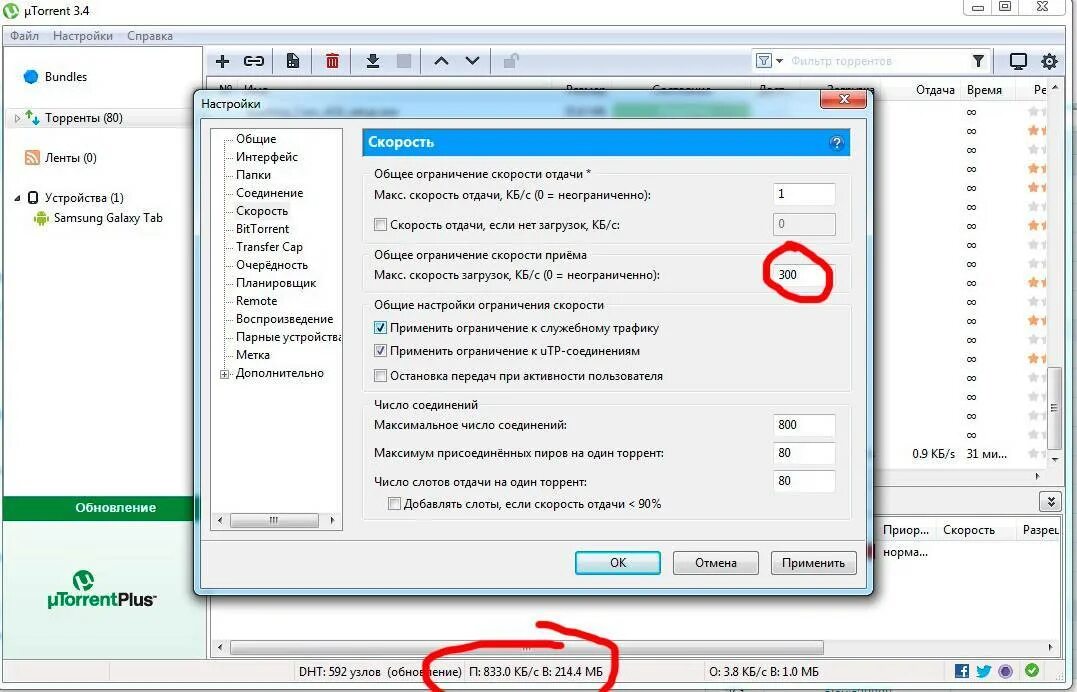
Task: Click left arrow of settings tree scrollbar
Action: (220, 520)
